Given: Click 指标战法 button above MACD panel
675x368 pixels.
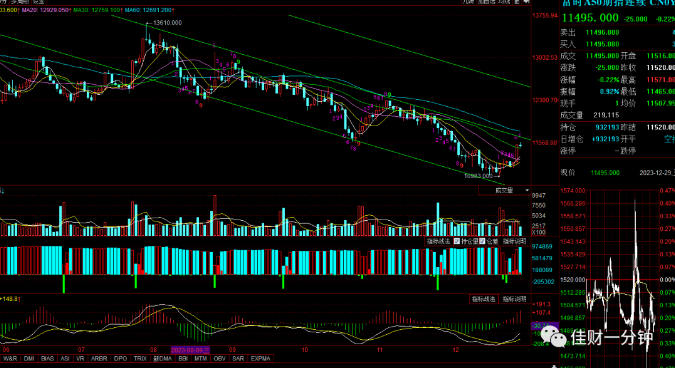Looking at the screenshot, I should point(483,299).
